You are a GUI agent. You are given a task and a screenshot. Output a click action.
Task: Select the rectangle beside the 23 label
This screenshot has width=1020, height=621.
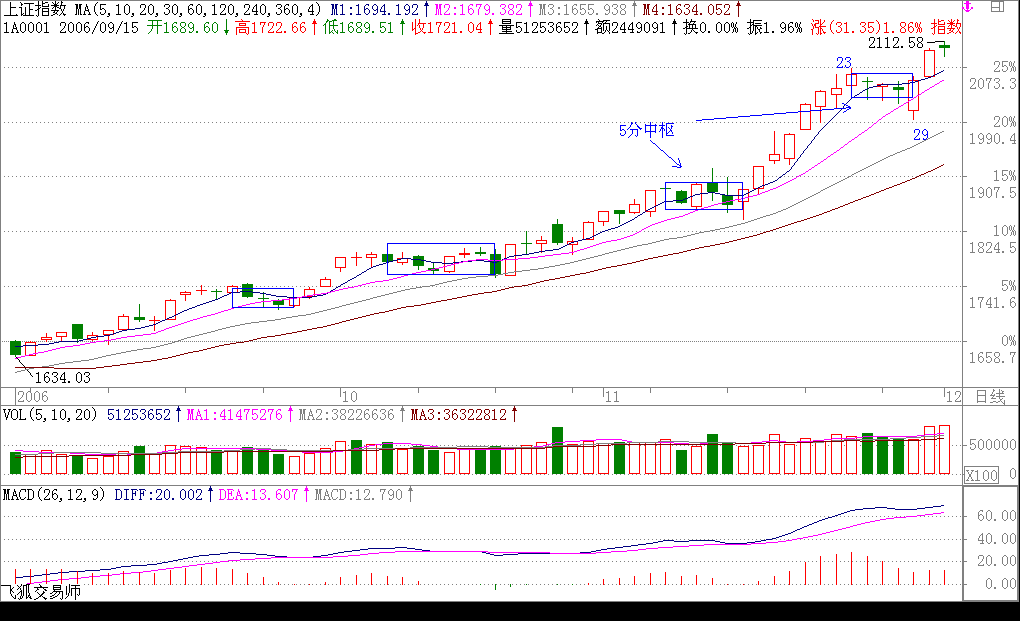pos(882,75)
